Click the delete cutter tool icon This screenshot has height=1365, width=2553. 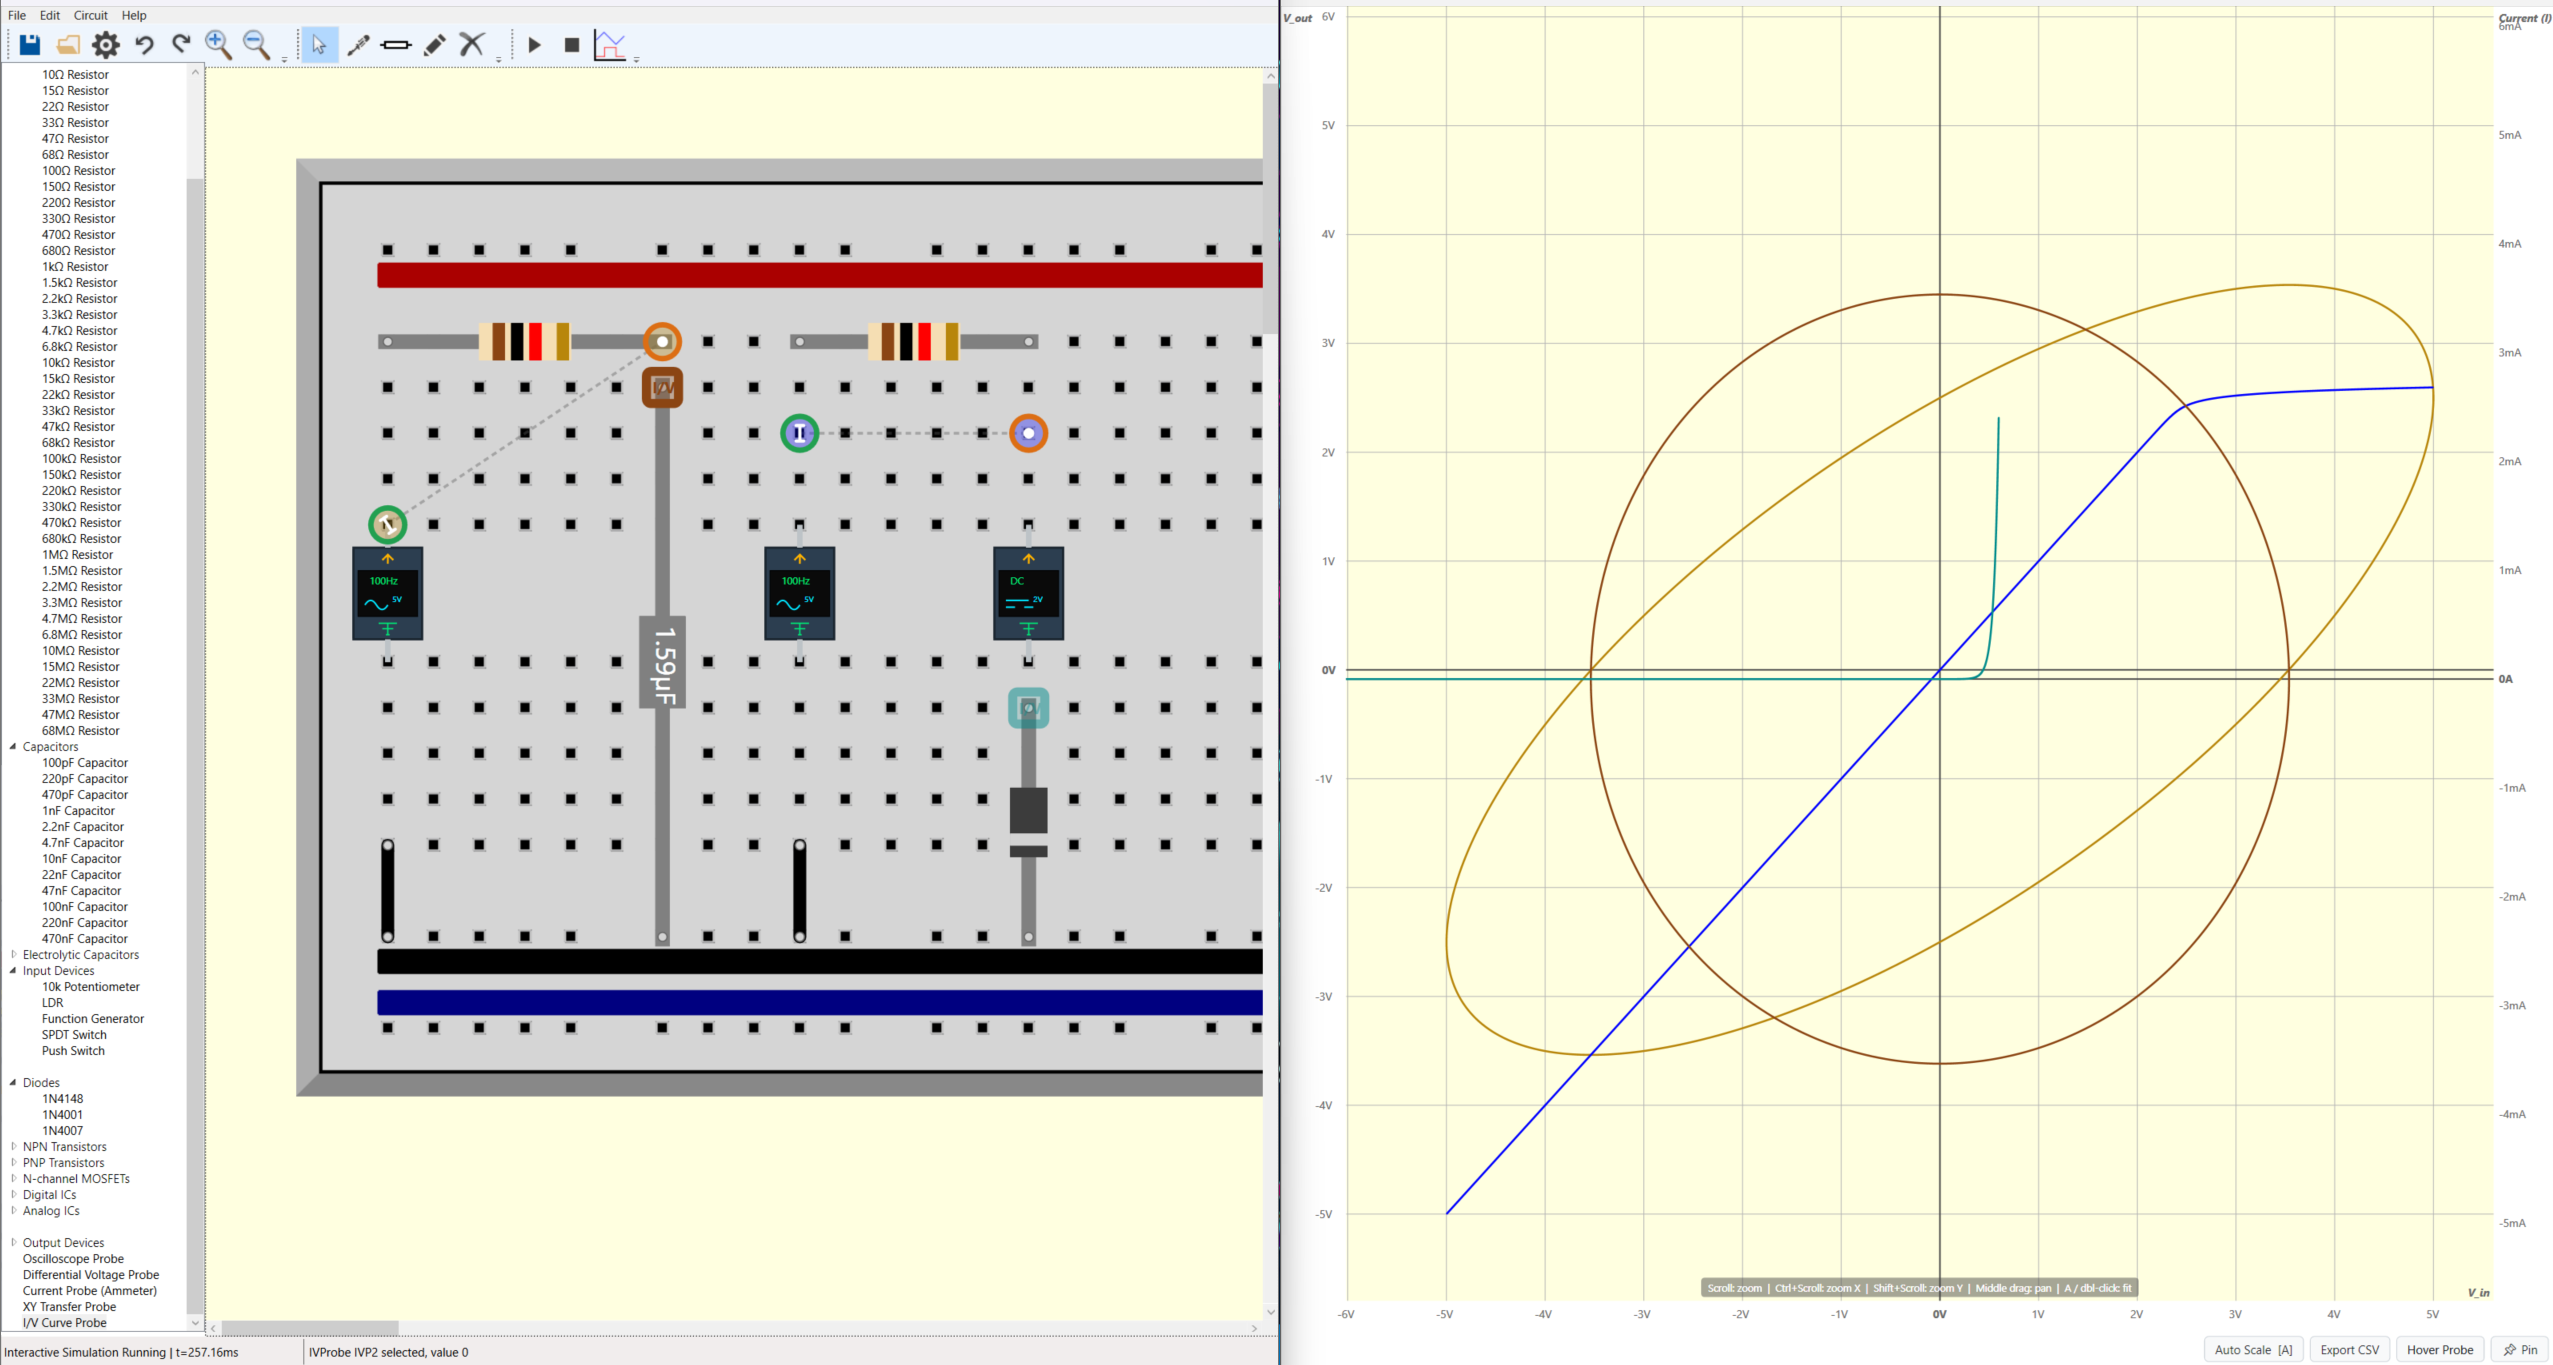(x=472, y=45)
